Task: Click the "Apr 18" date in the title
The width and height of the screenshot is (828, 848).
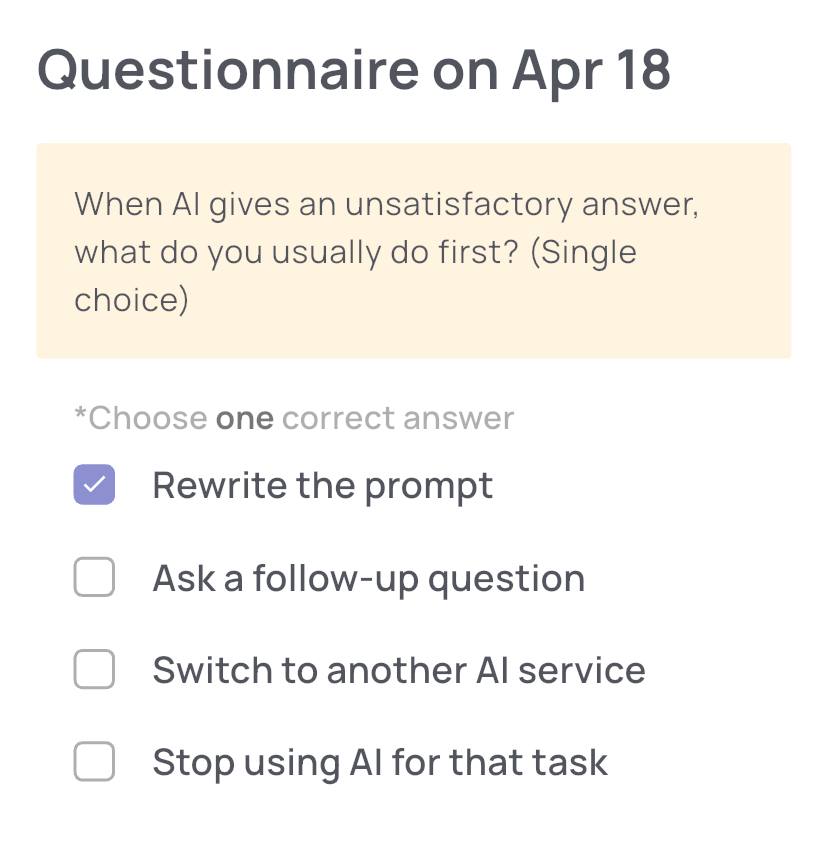Action: [x=591, y=70]
